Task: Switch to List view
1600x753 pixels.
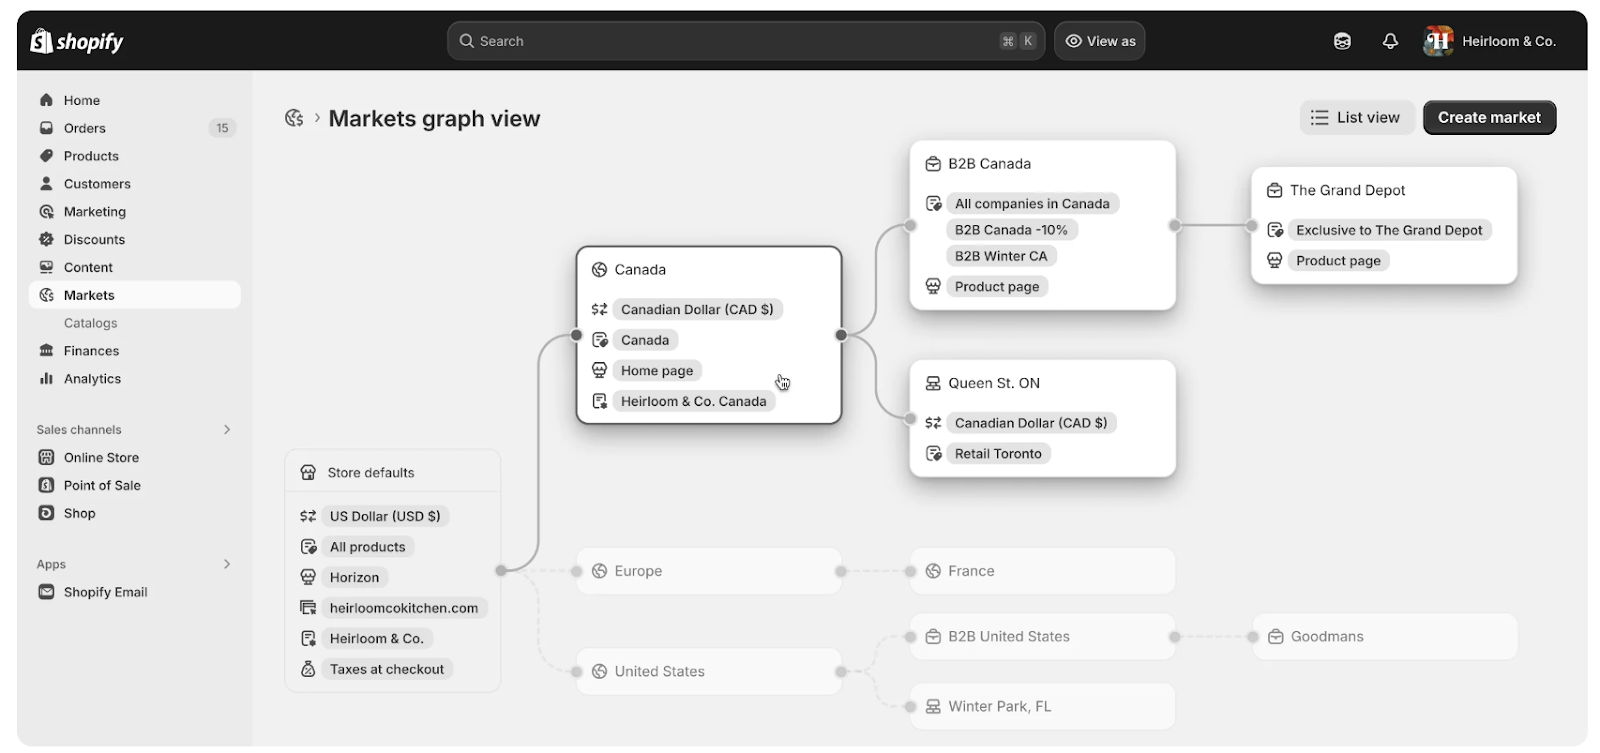Action: 1356,117
